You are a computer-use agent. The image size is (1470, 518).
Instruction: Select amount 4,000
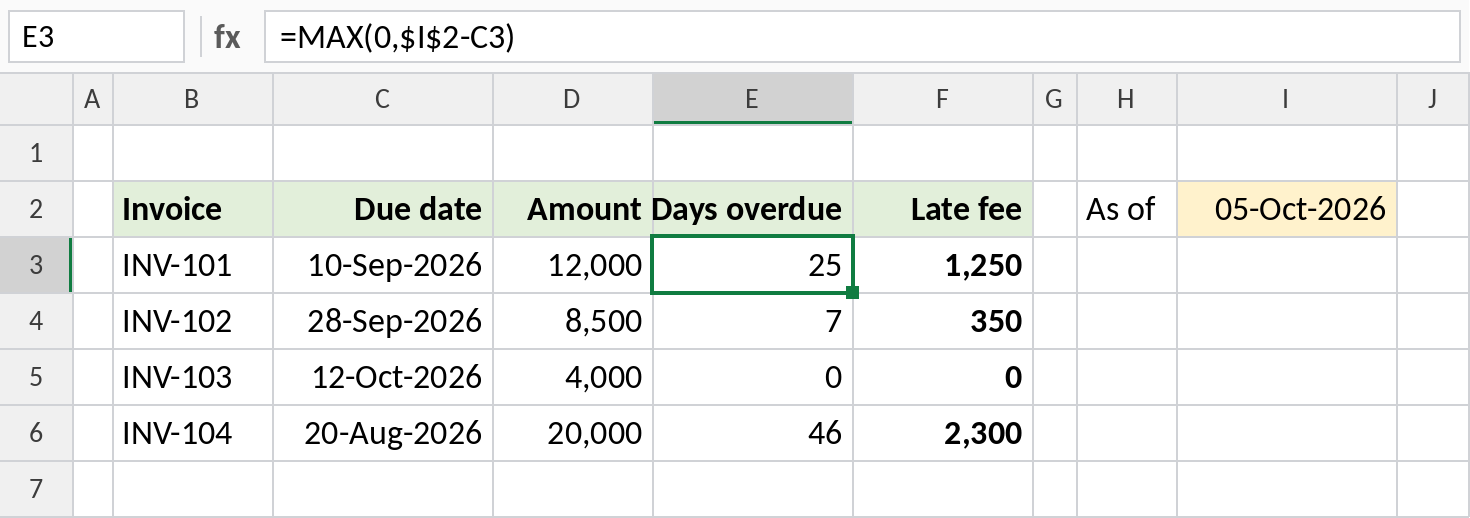pos(573,377)
